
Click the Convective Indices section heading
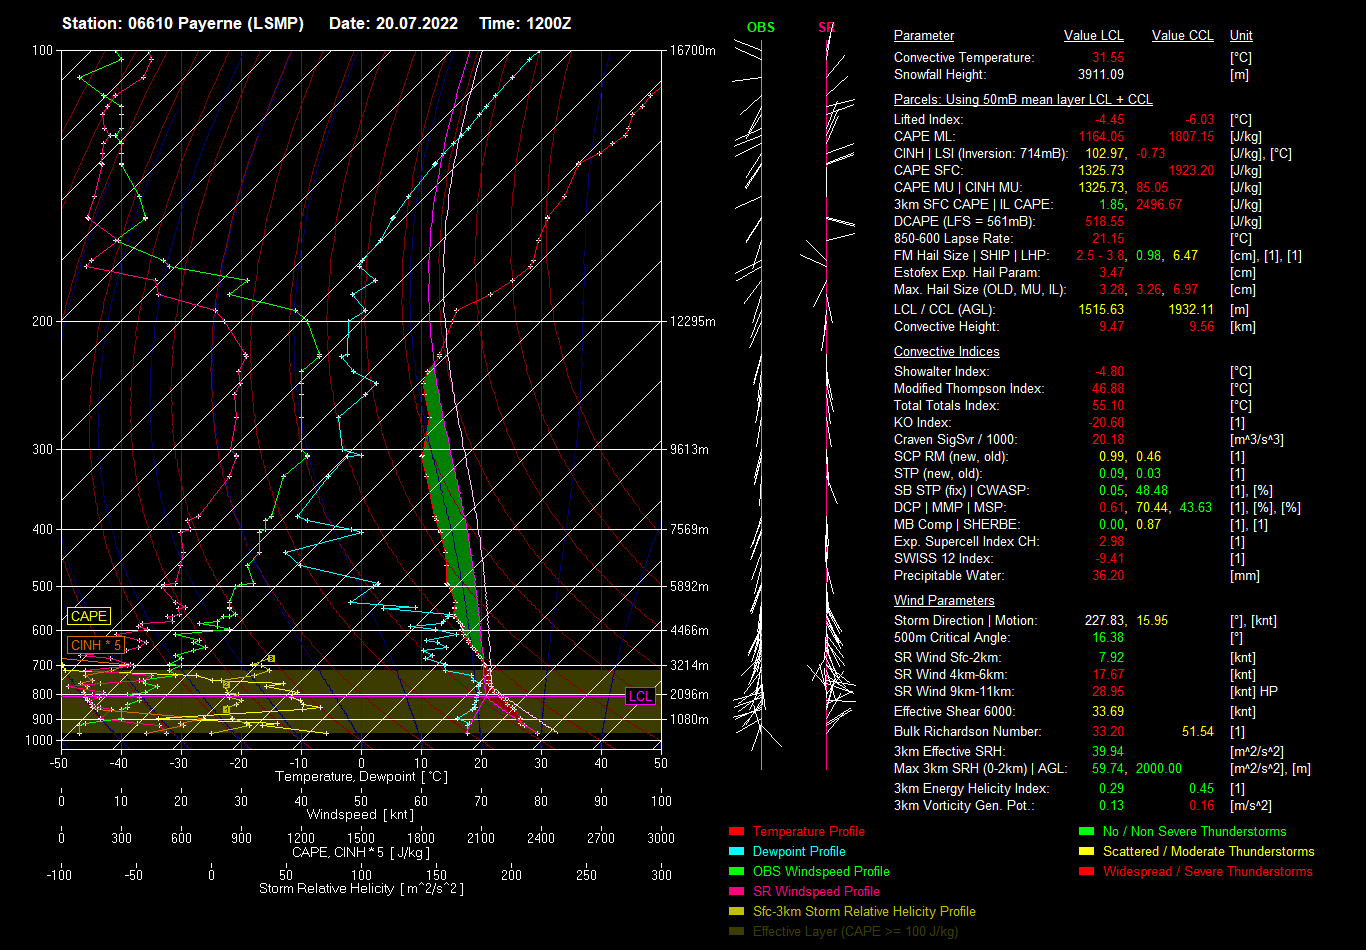point(946,352)
